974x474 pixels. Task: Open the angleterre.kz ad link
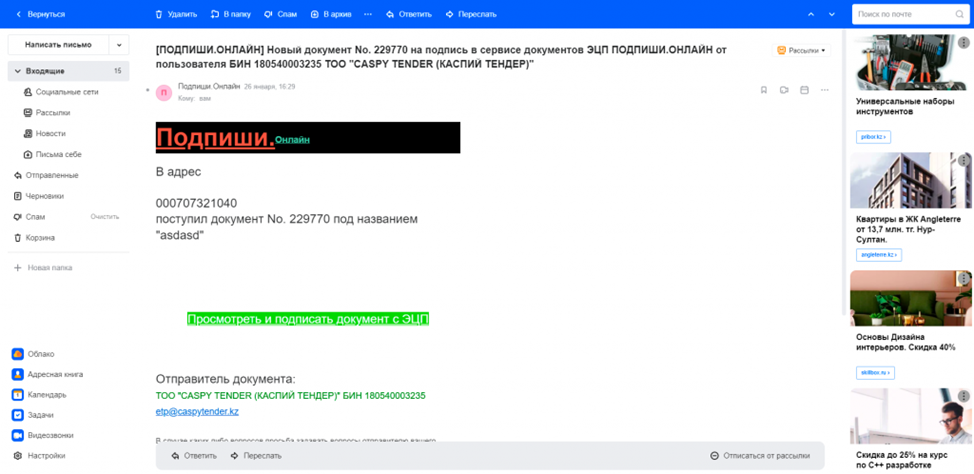[x=879, y=255]
